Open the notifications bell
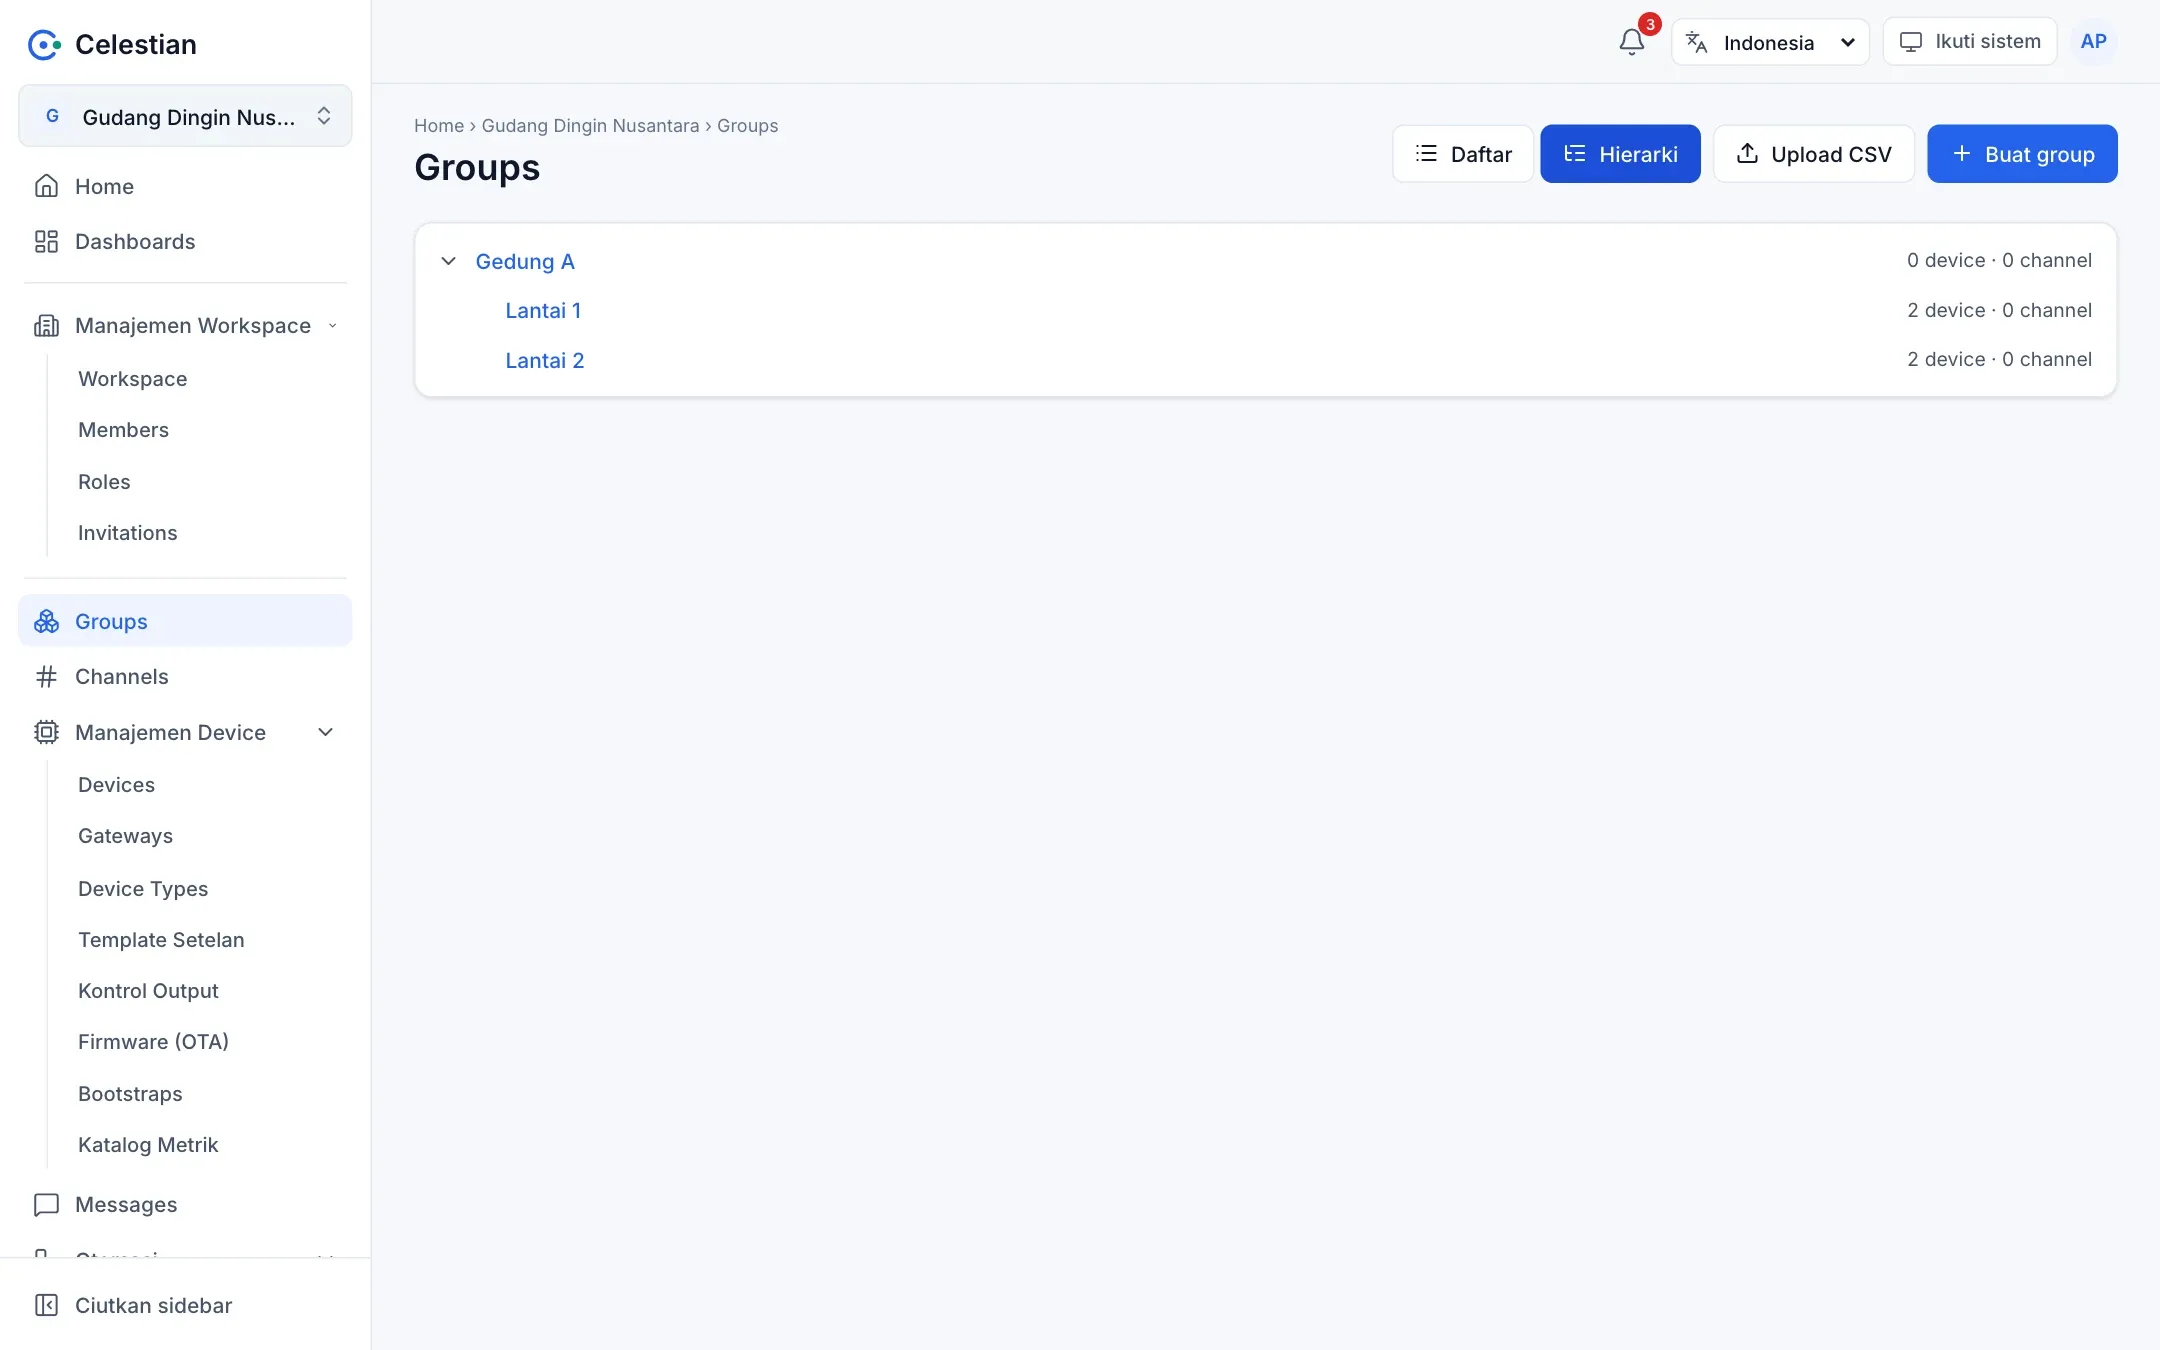The image size is (2160, 1350). (1631, 42)
